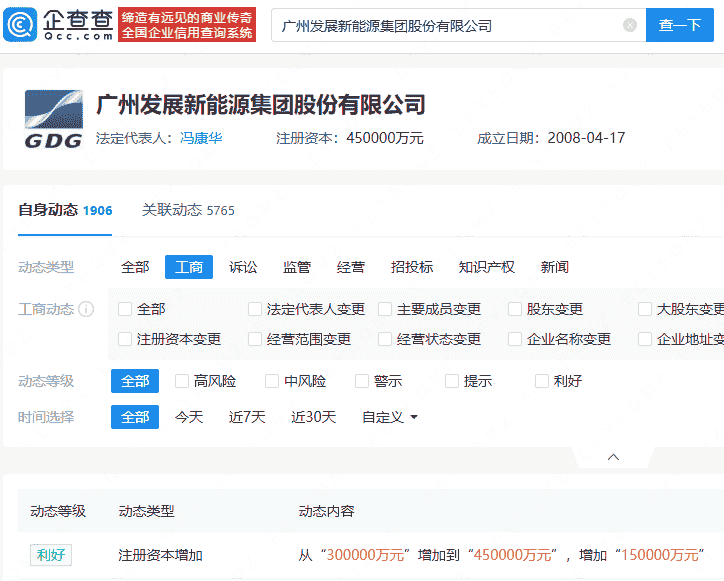The width and height of the screenshot is (724, 581).
Task: Collapse the filter panel with the chevron
Action: pos(613,457)
